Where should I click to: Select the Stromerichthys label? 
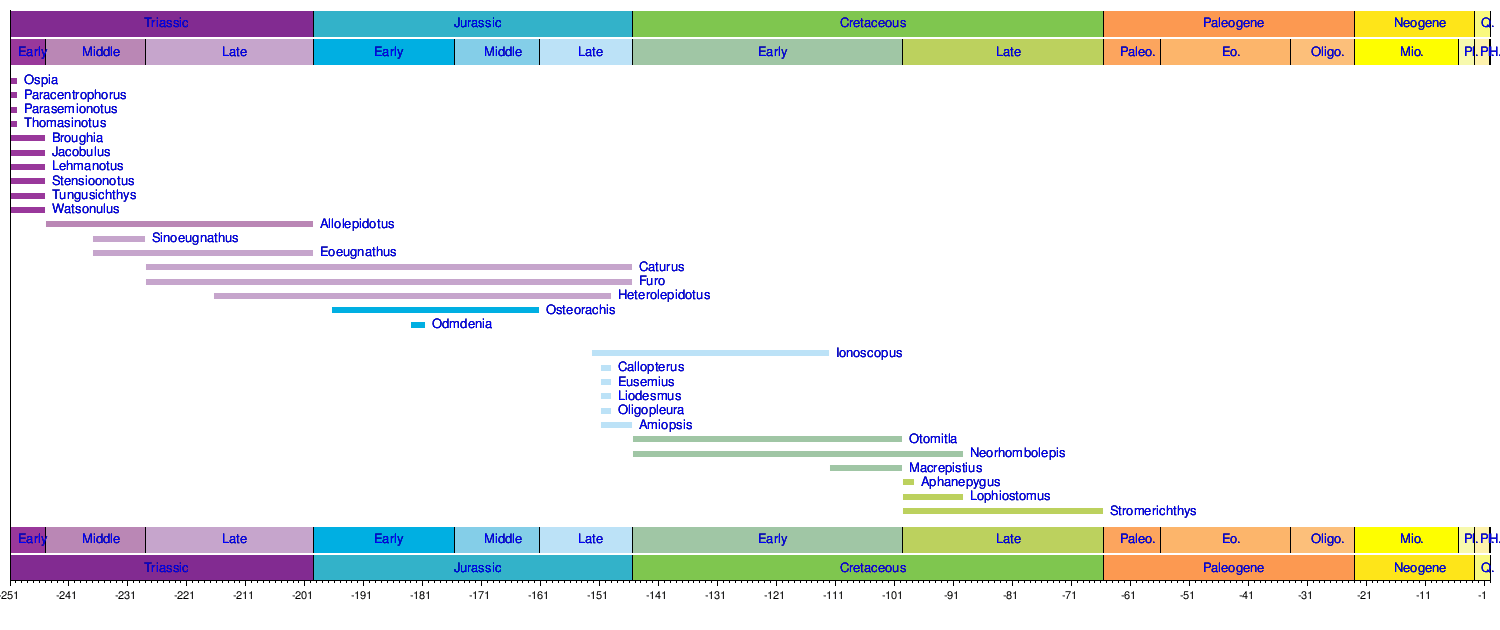point(1152,511)
